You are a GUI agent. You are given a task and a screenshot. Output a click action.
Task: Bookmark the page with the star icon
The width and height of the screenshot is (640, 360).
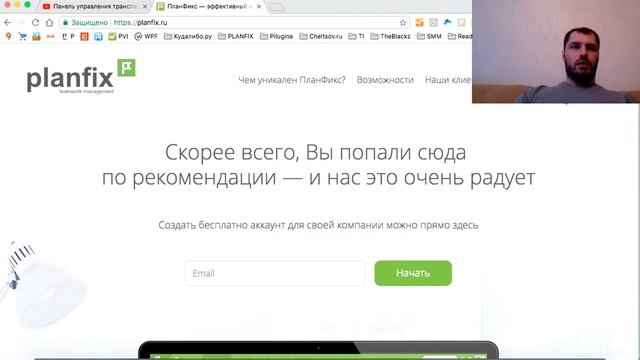pos(402,22)
